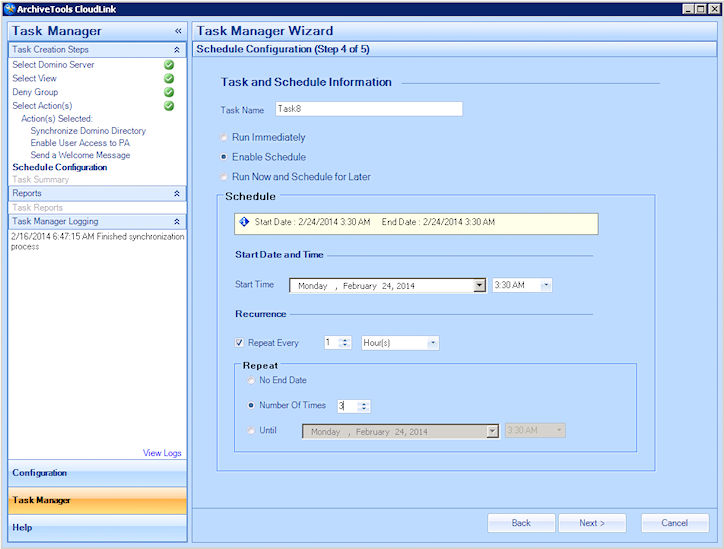The image size is (724, 549).
Task: Click the ArchiveTools CloudLink title bar icon
Action: tap(9, 9)
